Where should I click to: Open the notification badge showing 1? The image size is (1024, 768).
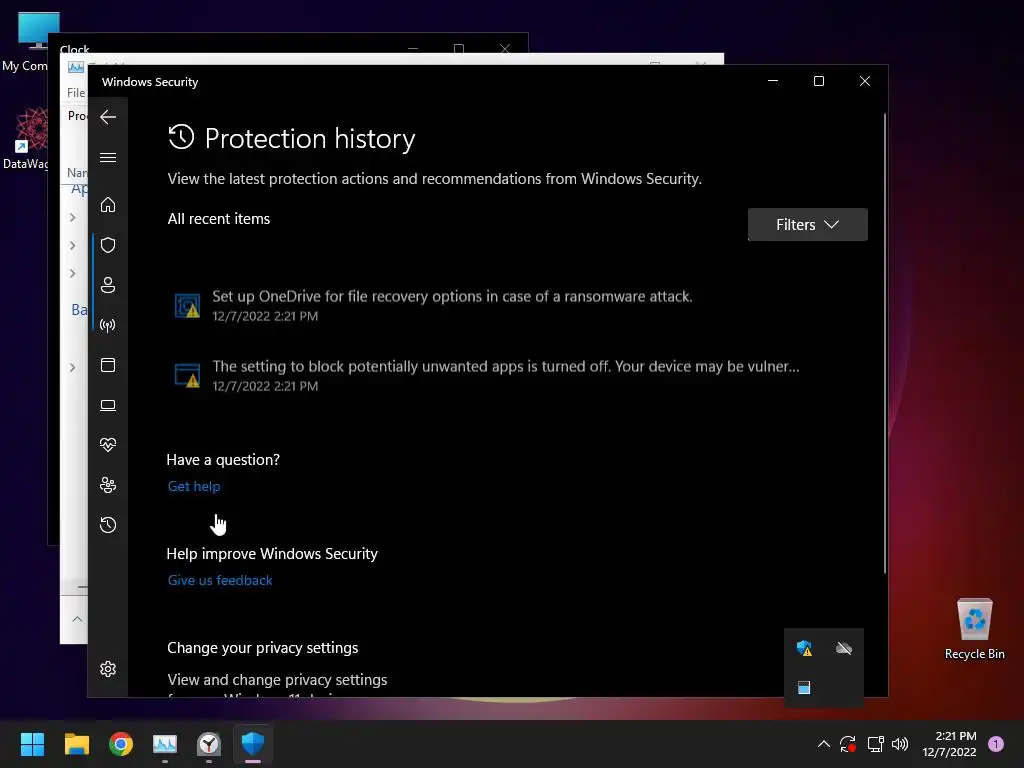[996, 744]
